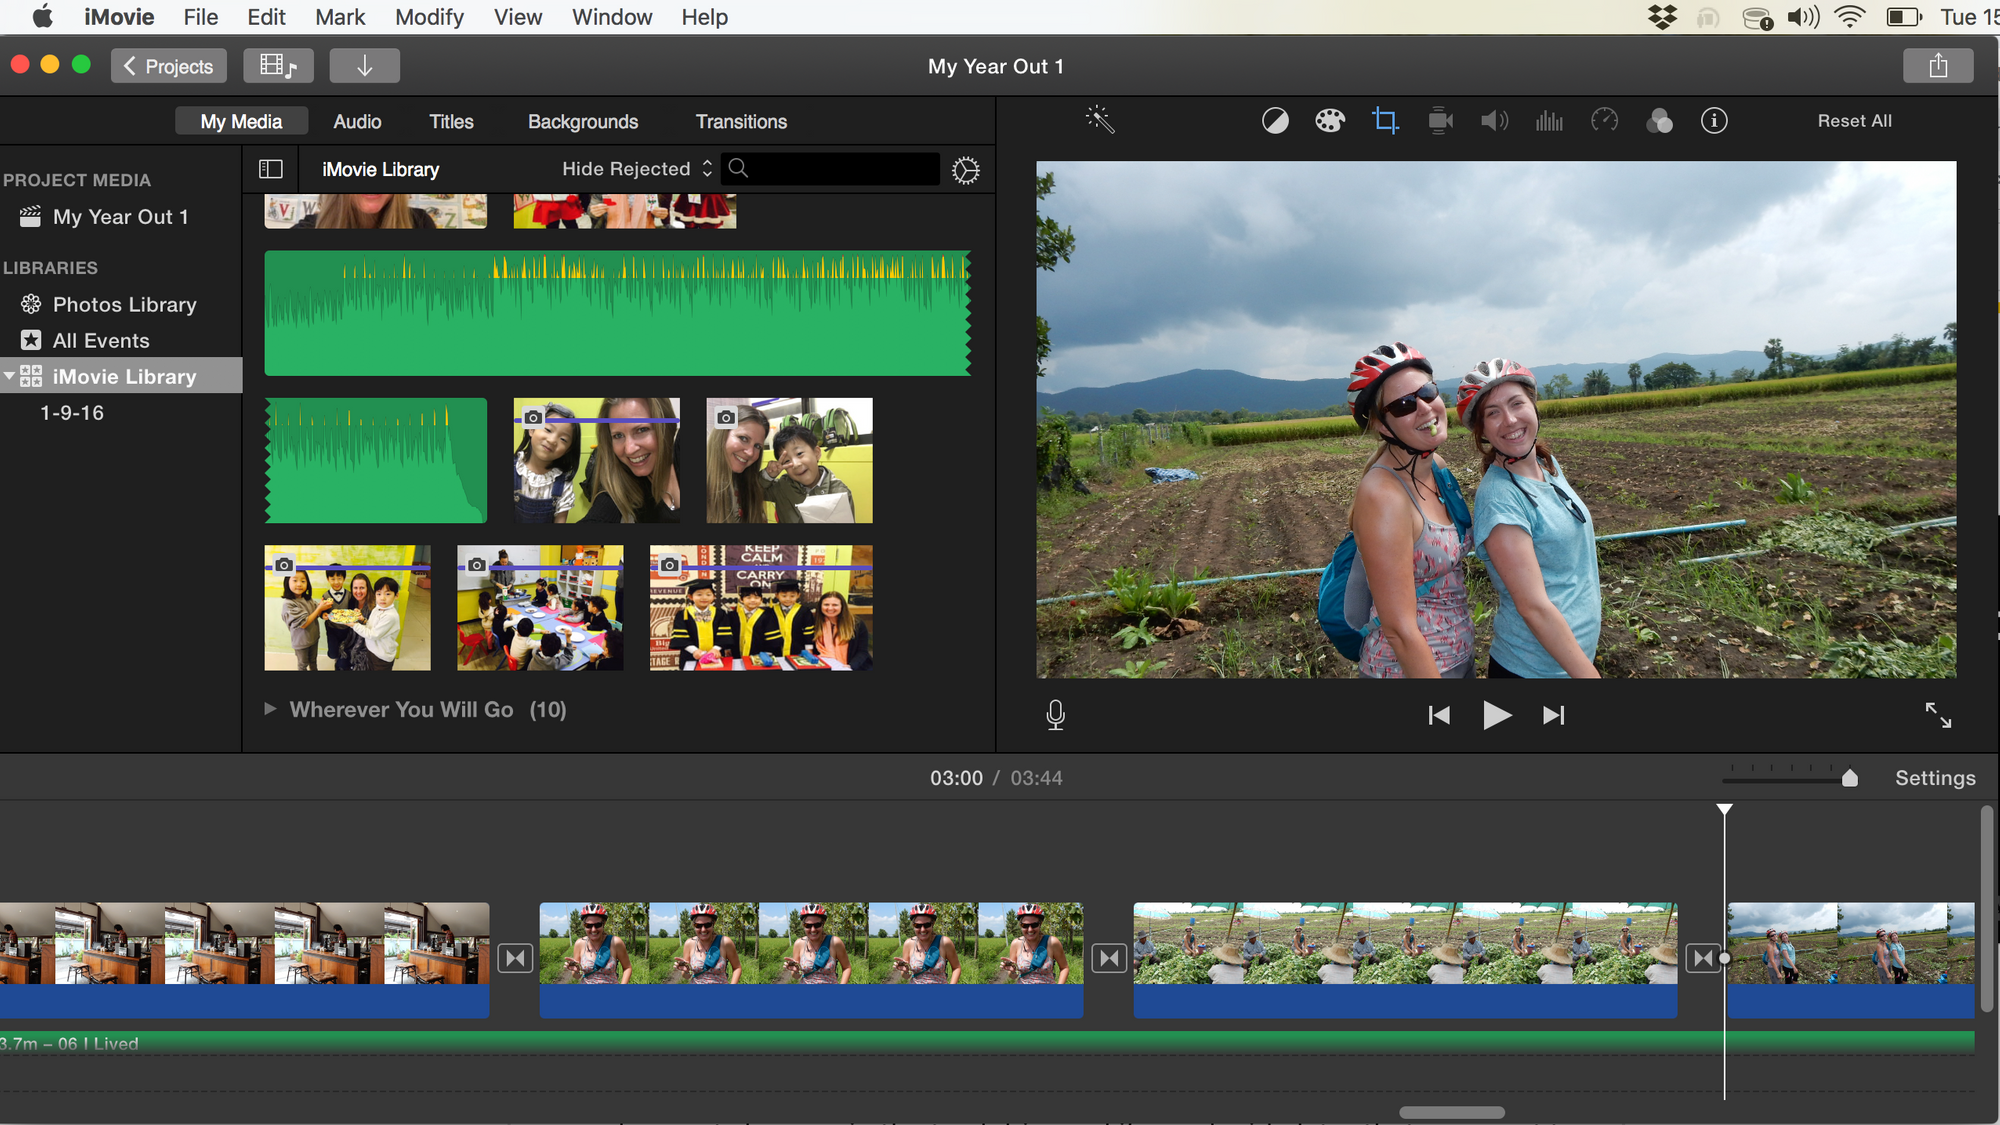Toggle fullscreen playback of viewer

point(1938,715)
